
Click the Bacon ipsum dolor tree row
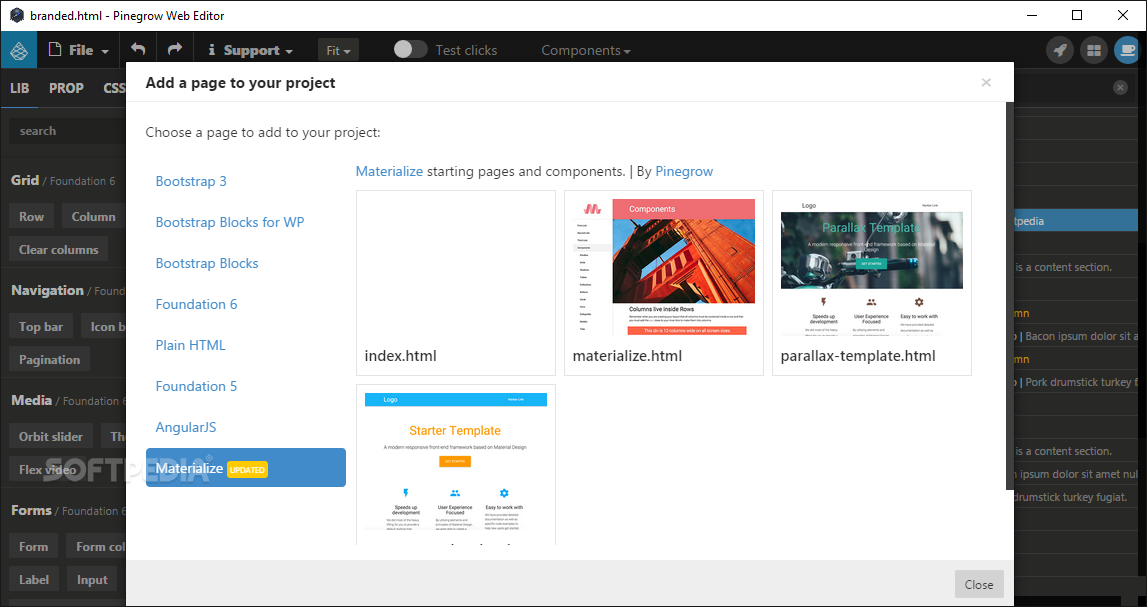[x=1077, y=336]
